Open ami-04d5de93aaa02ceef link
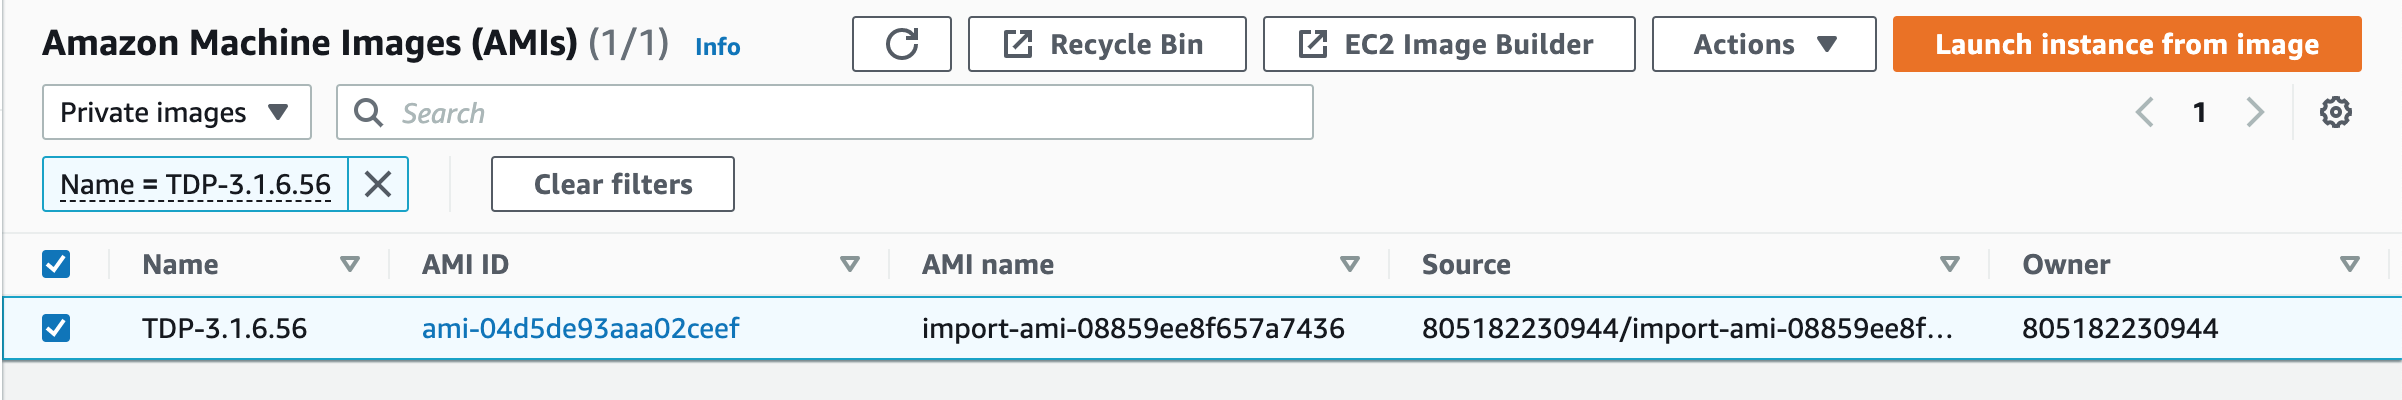The image size is (2402, 400). tap(580, 328)
